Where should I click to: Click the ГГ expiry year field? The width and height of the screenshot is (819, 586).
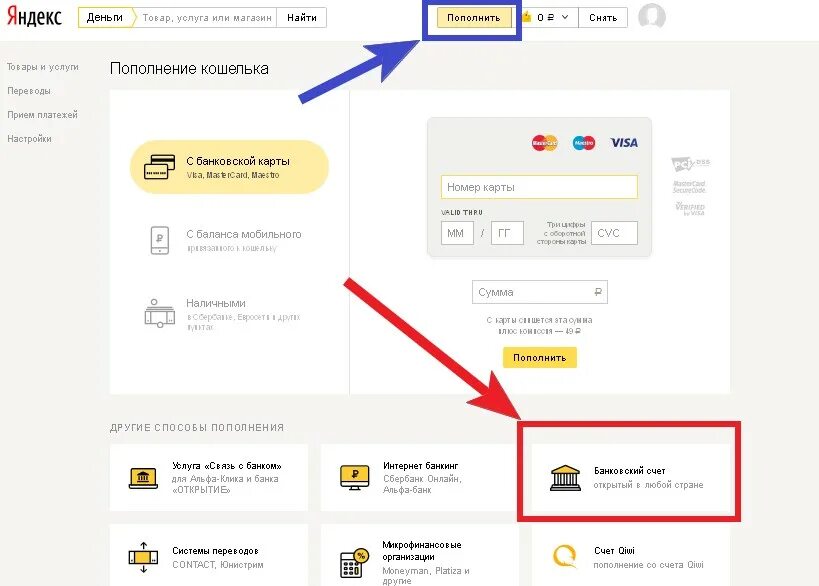(x=507, y=233)
